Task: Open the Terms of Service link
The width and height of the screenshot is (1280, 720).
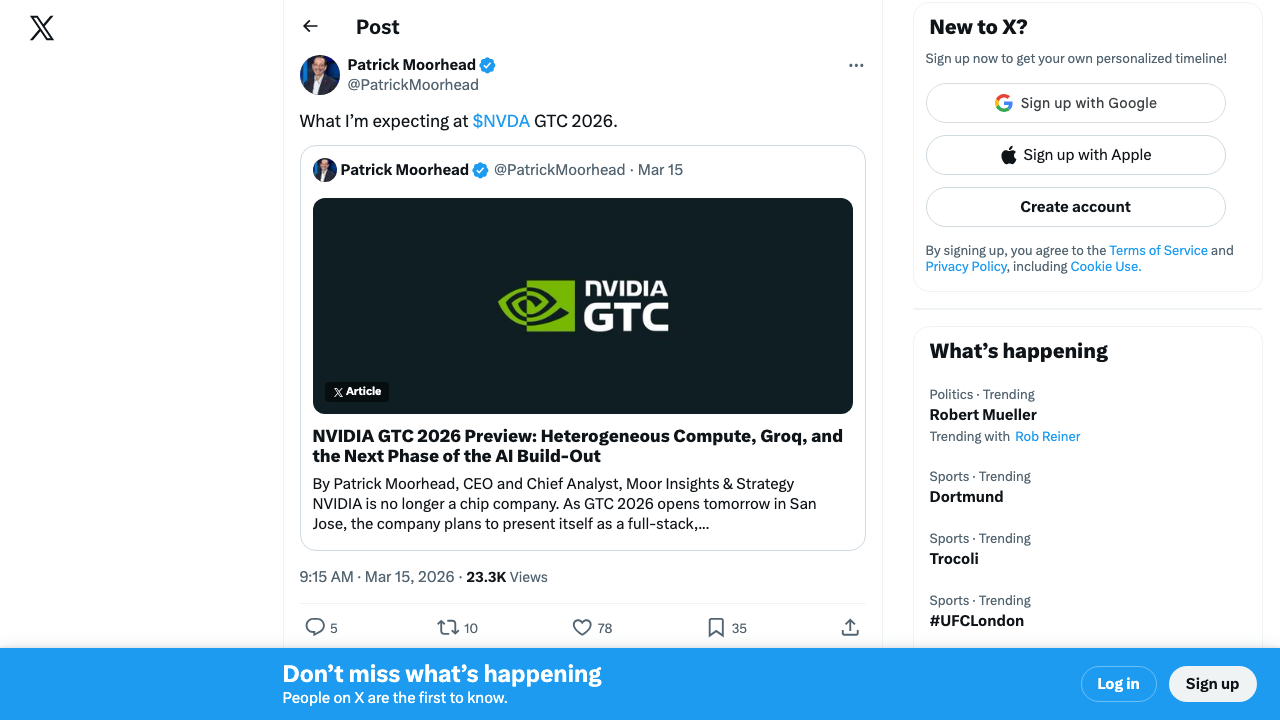Action: (x=1158, y=251)
